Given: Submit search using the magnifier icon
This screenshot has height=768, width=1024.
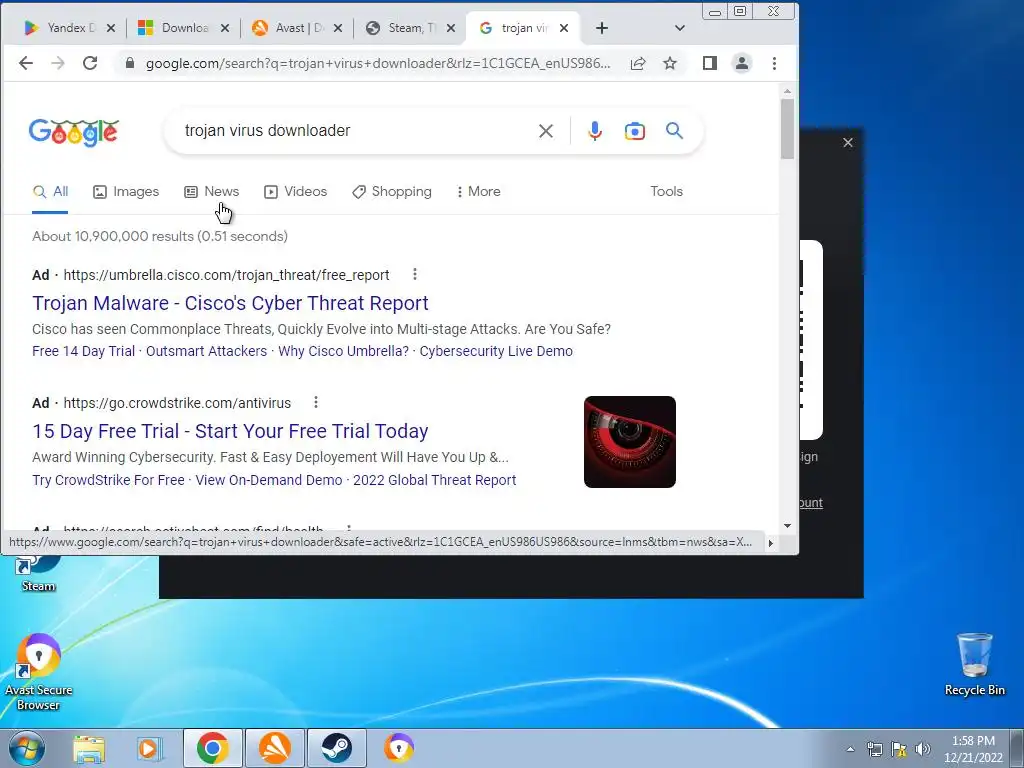Looking at the screenshot, I should click(x=674, y=131).
